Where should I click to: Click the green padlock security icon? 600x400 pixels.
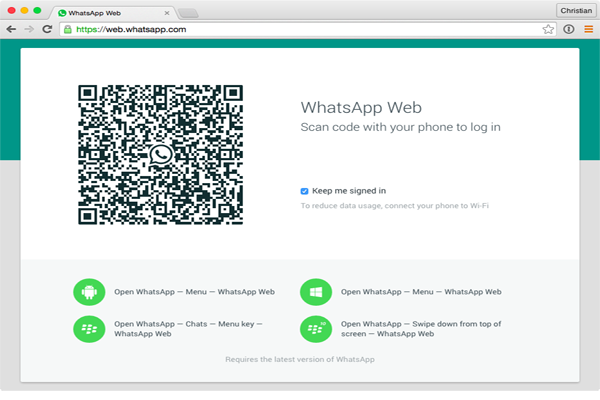pyautogui.click(x=68, y=29)
